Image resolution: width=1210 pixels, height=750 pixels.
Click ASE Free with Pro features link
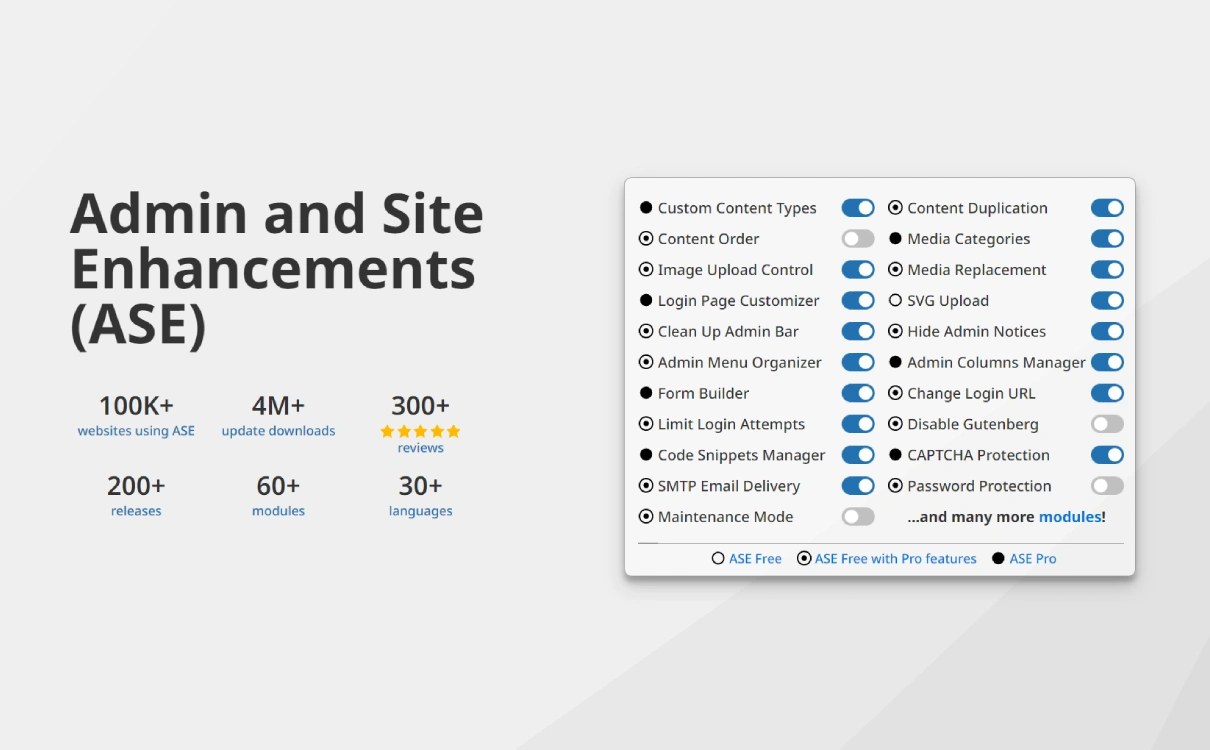click(896, 559)
